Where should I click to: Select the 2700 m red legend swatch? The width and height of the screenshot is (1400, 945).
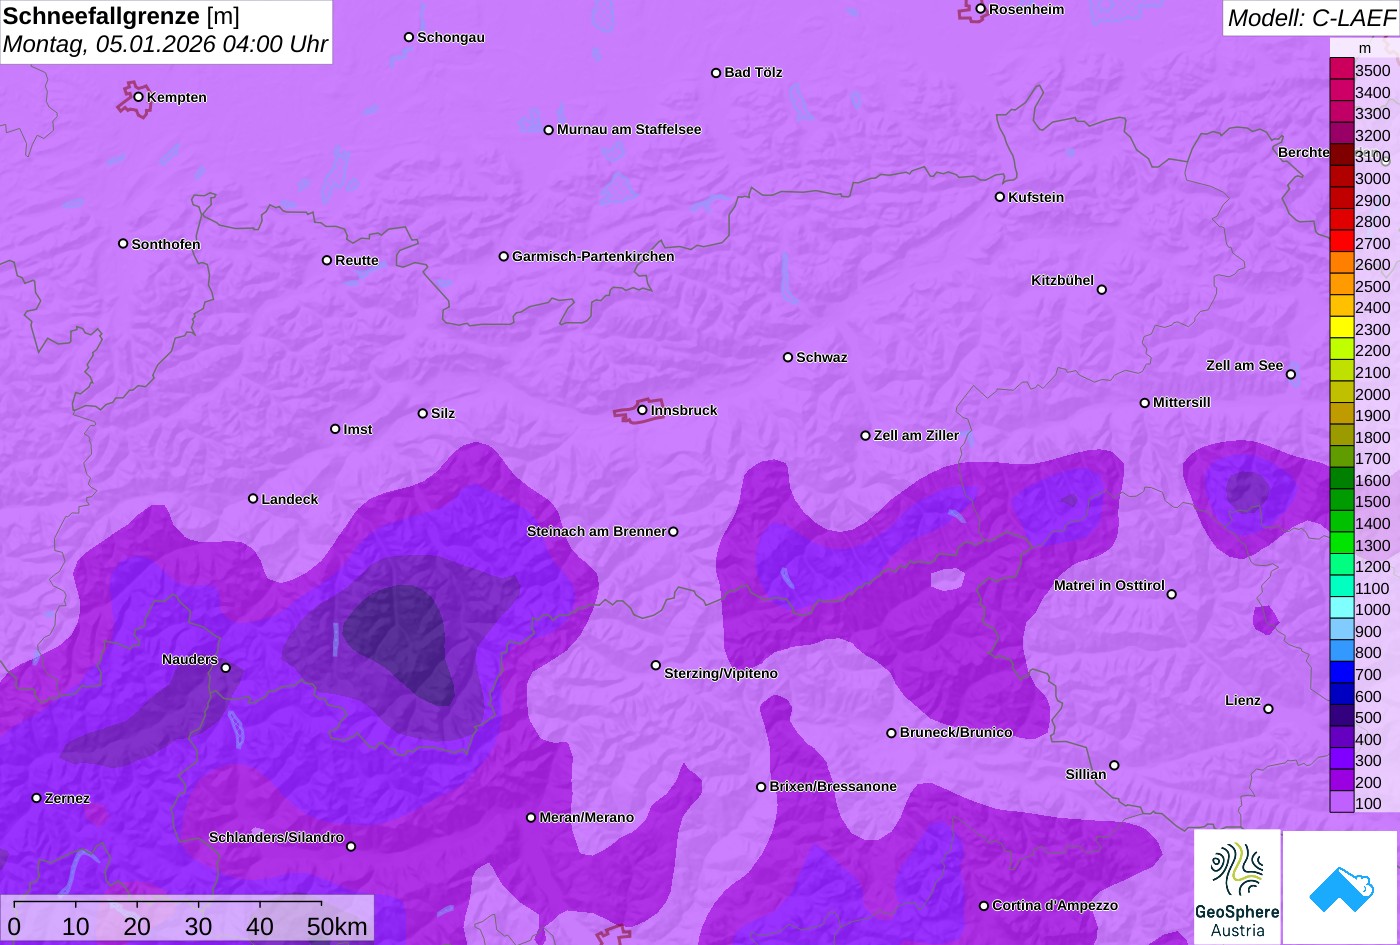click(1341, 241)
